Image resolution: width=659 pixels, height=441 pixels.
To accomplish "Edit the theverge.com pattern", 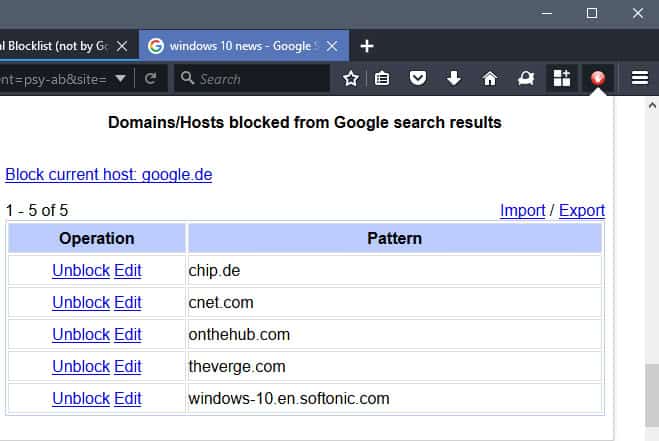I will point(128,367).
